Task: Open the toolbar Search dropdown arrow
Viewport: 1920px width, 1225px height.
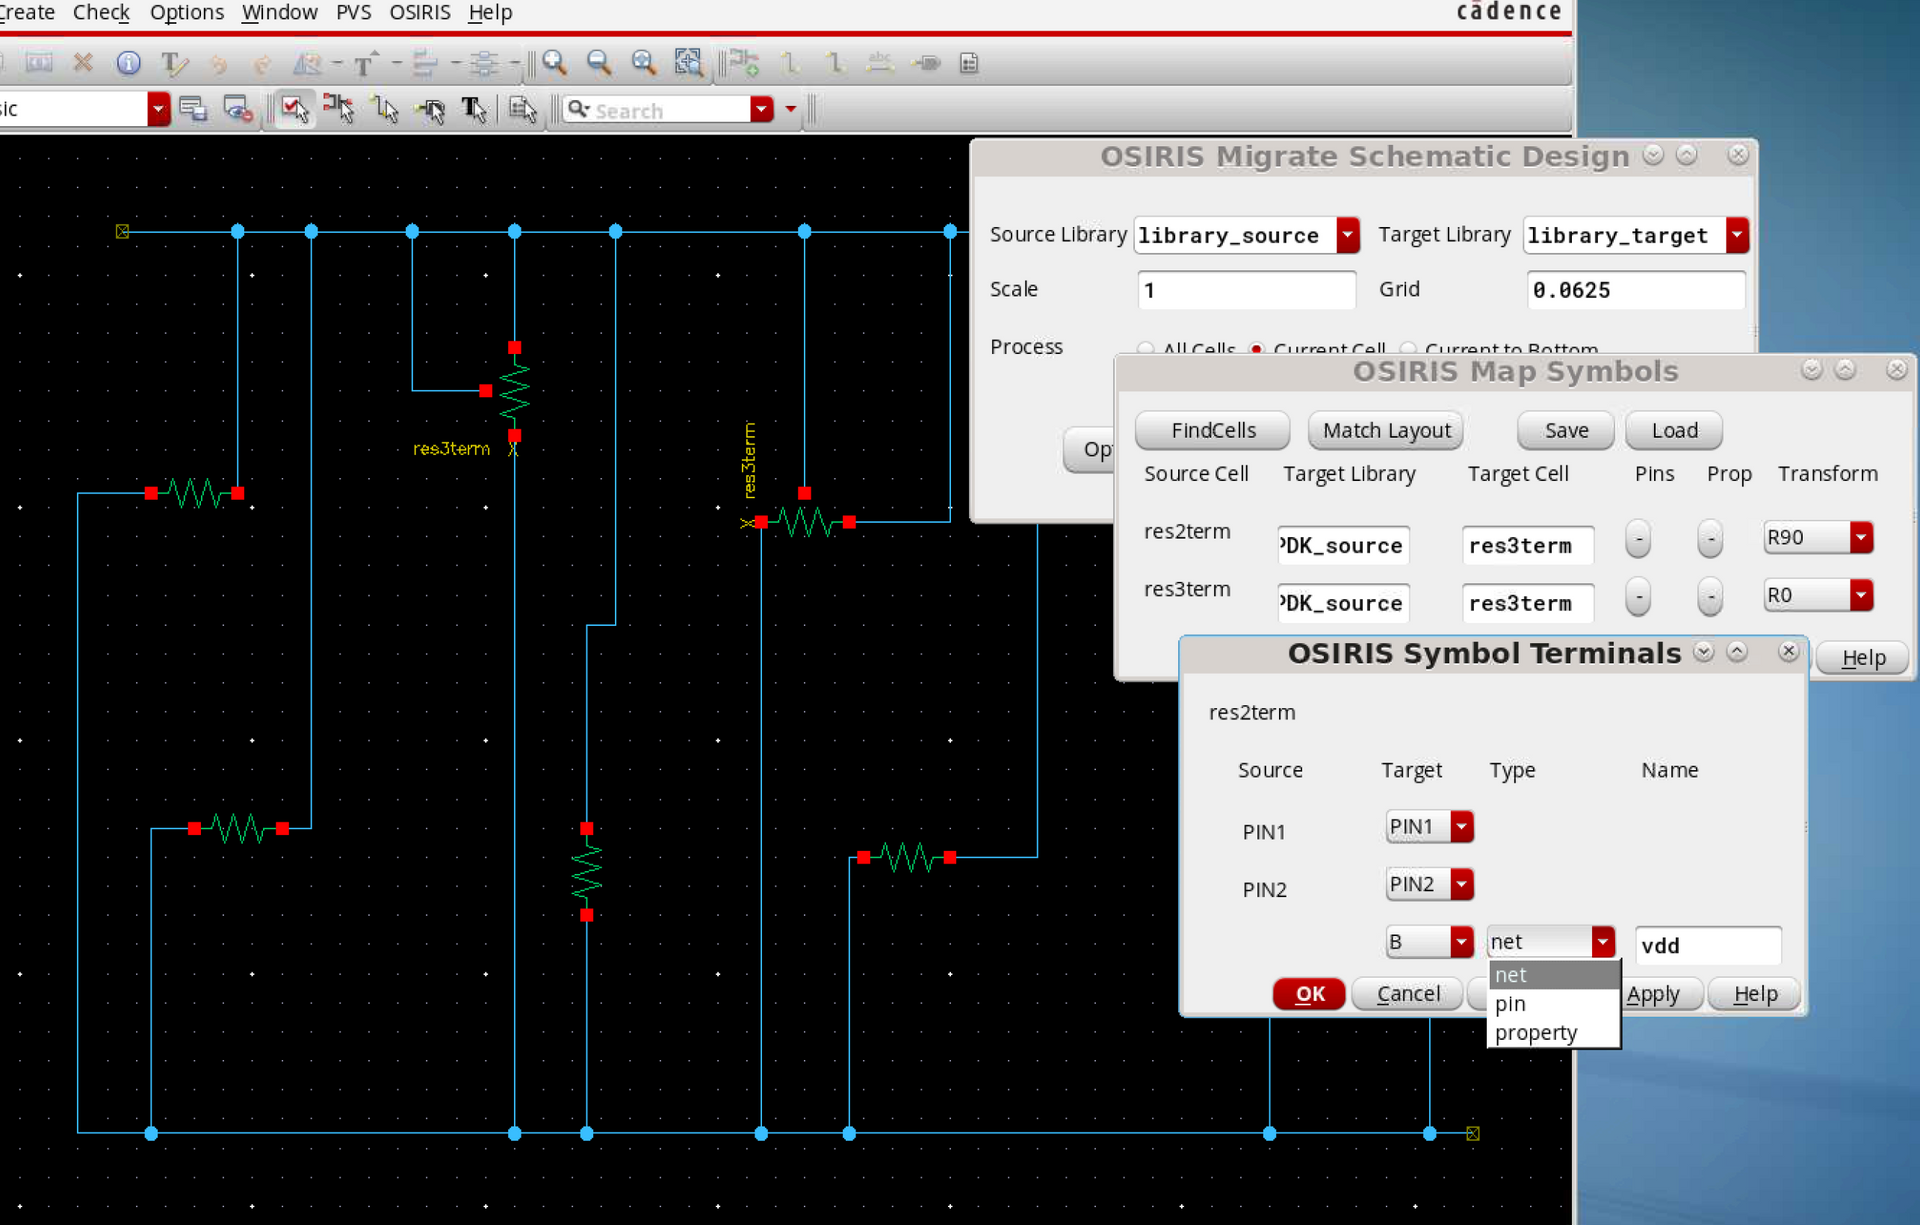Action: (x=762, y=109)
